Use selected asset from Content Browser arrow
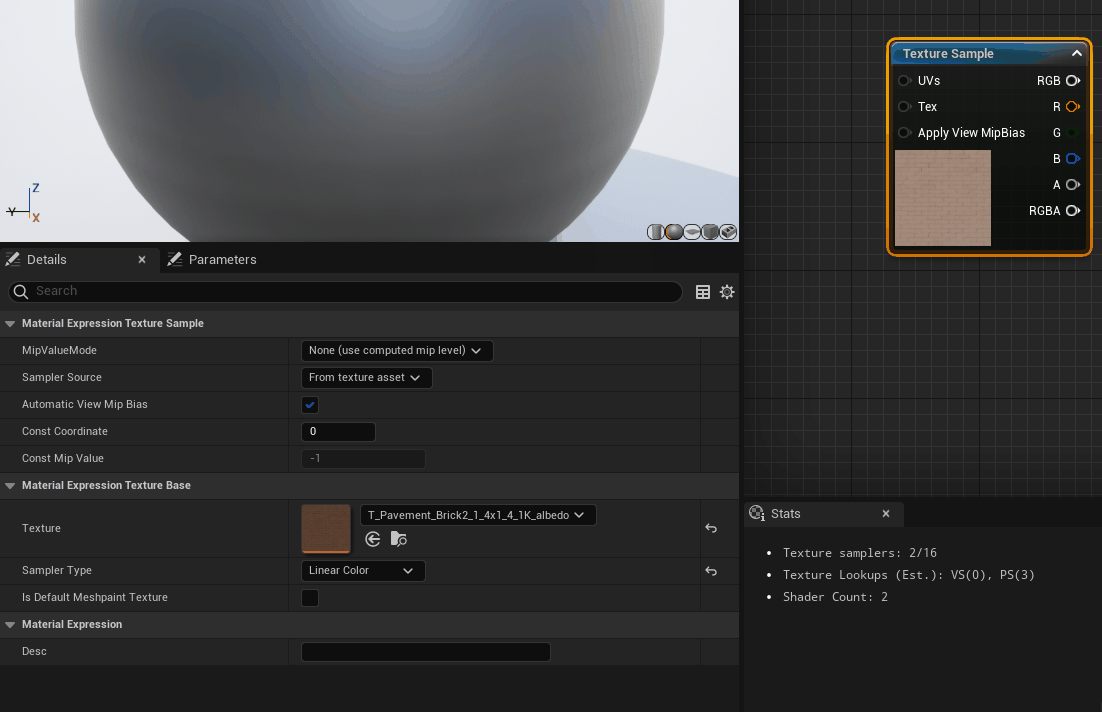Screen dimensions: 1102x712 point(373,539)
